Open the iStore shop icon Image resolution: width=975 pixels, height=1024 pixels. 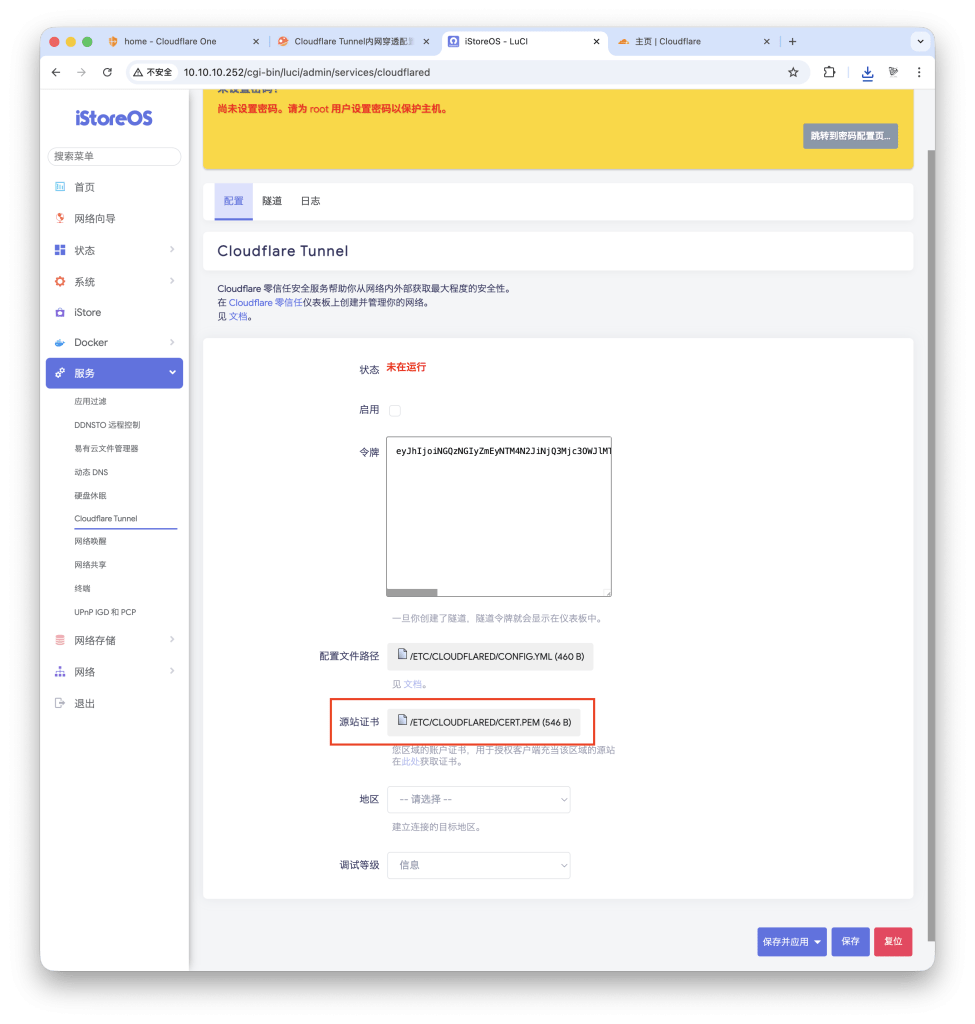pos(60,313)
